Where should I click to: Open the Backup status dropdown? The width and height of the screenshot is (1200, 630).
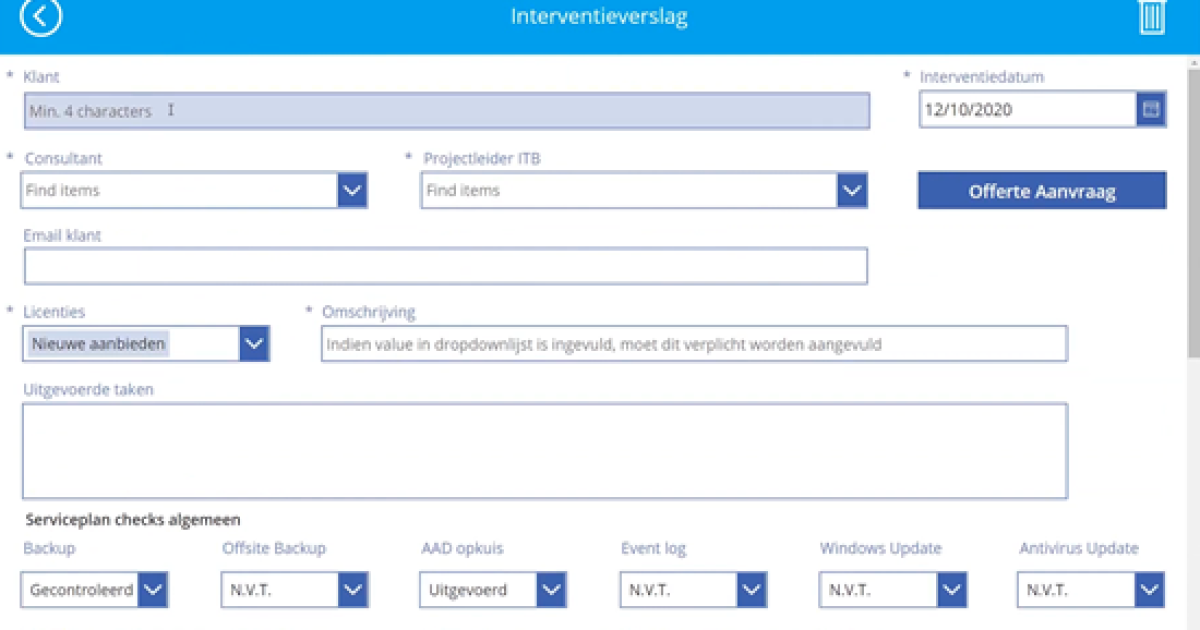click(x=153, y=590)
